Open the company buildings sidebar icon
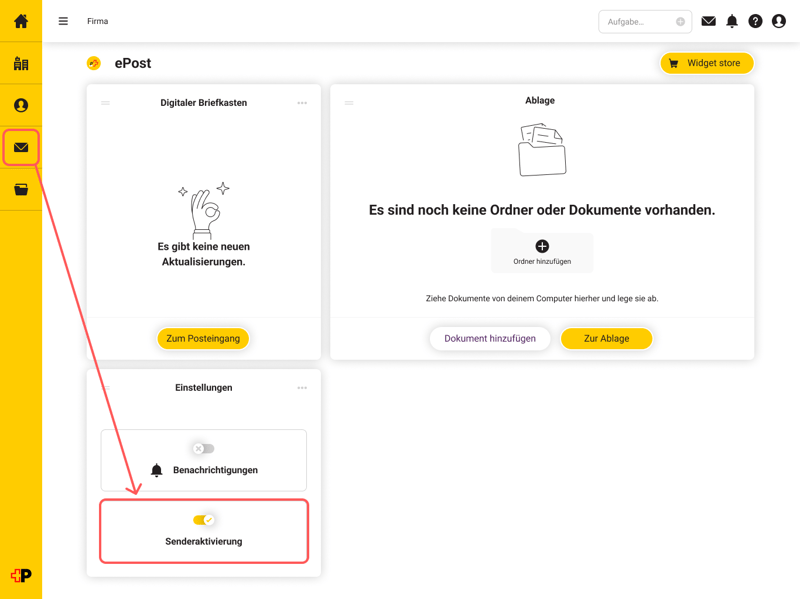Viewport: 800px width, 599px height. (x=21, y=63)
